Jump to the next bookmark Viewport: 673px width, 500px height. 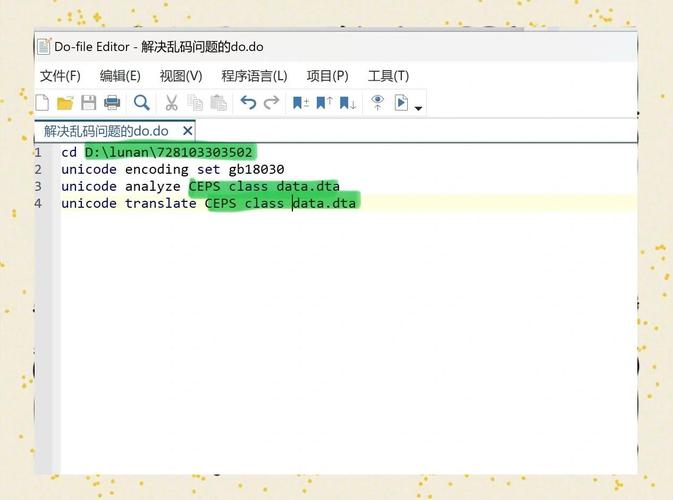pyautogui.click(x=348, y=103)
